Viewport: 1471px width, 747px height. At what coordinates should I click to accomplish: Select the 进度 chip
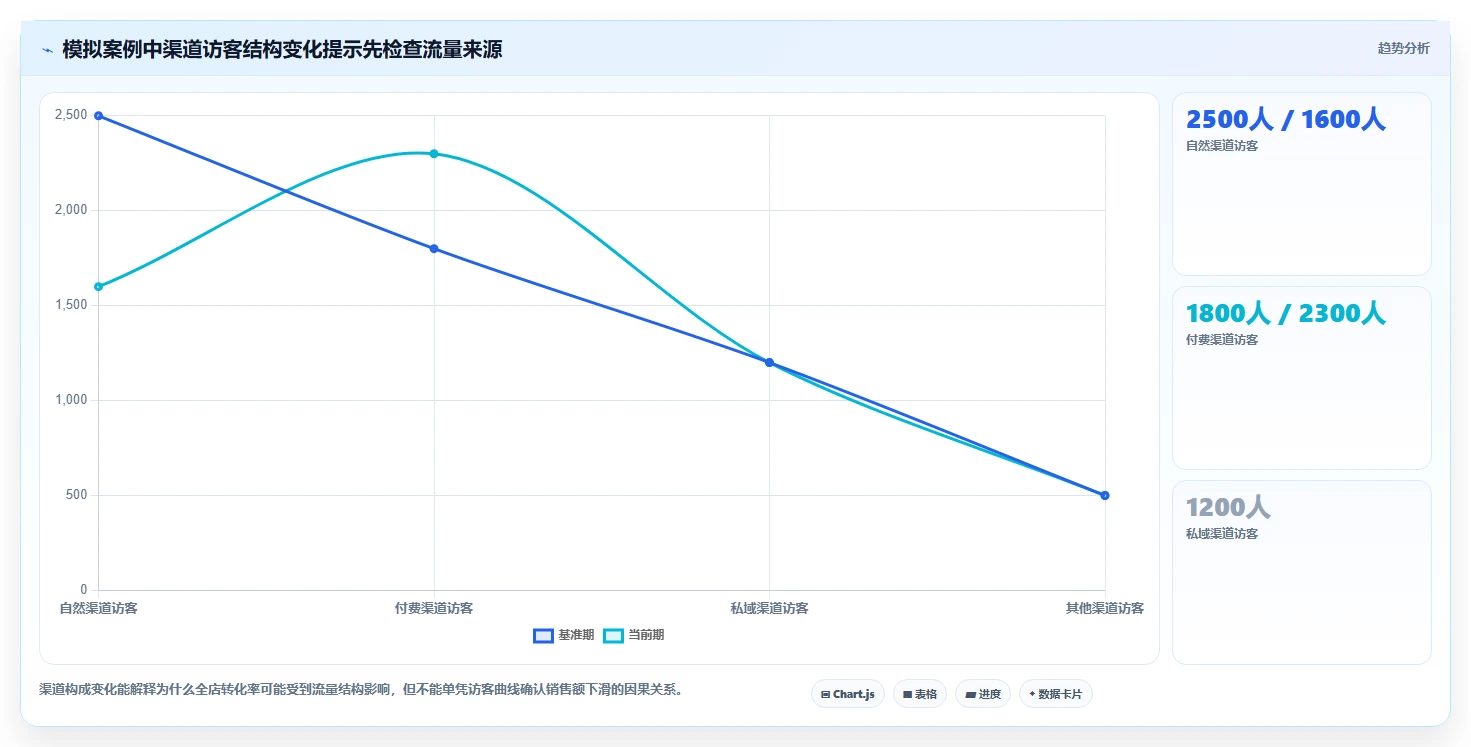[x=982, y=694]
